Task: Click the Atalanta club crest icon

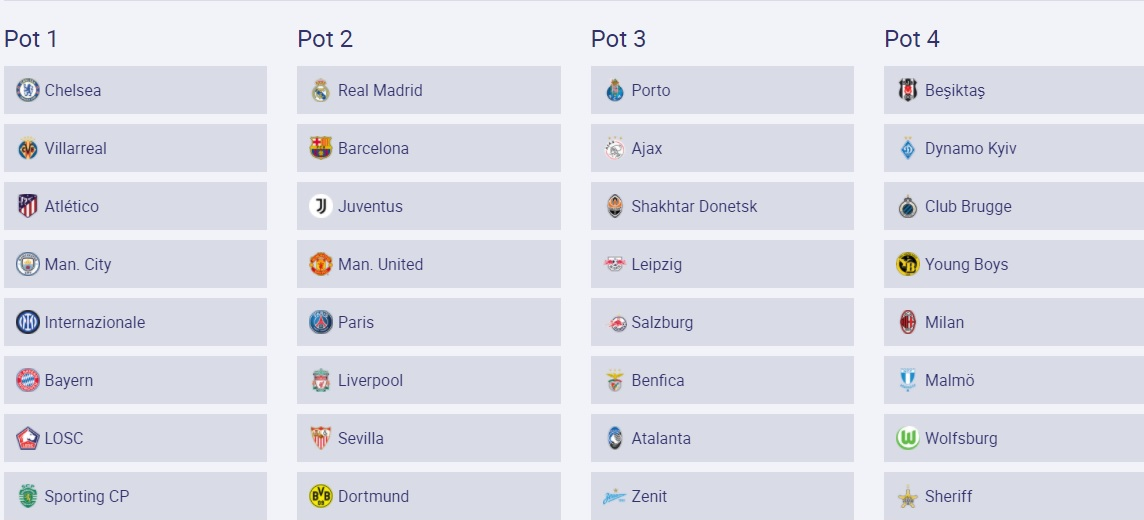Action: [x=615, y=438]
